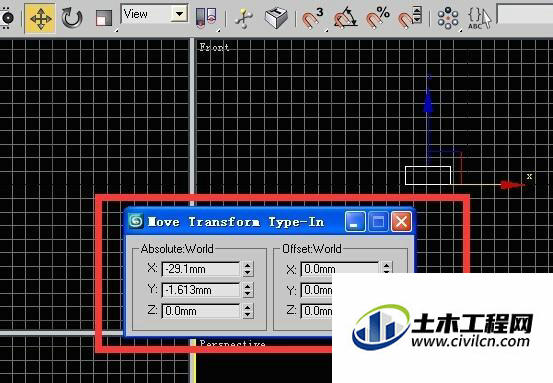Open the View reference coordinate dropdown
The width and height of the screenshot is (553, 383).
(154, 14)
